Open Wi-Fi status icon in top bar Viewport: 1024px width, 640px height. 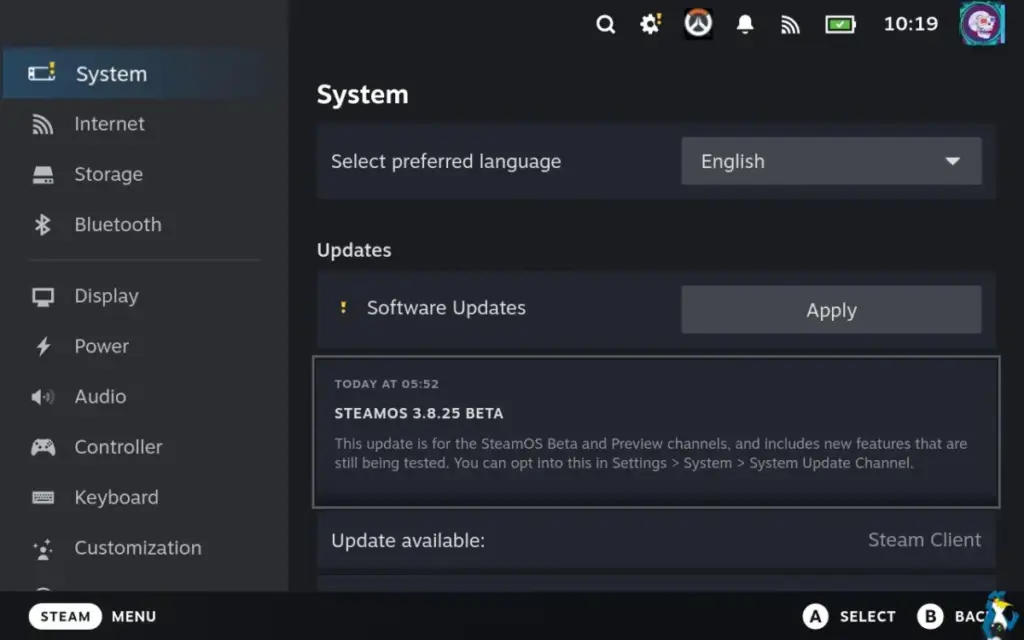(x=790, y=25)
